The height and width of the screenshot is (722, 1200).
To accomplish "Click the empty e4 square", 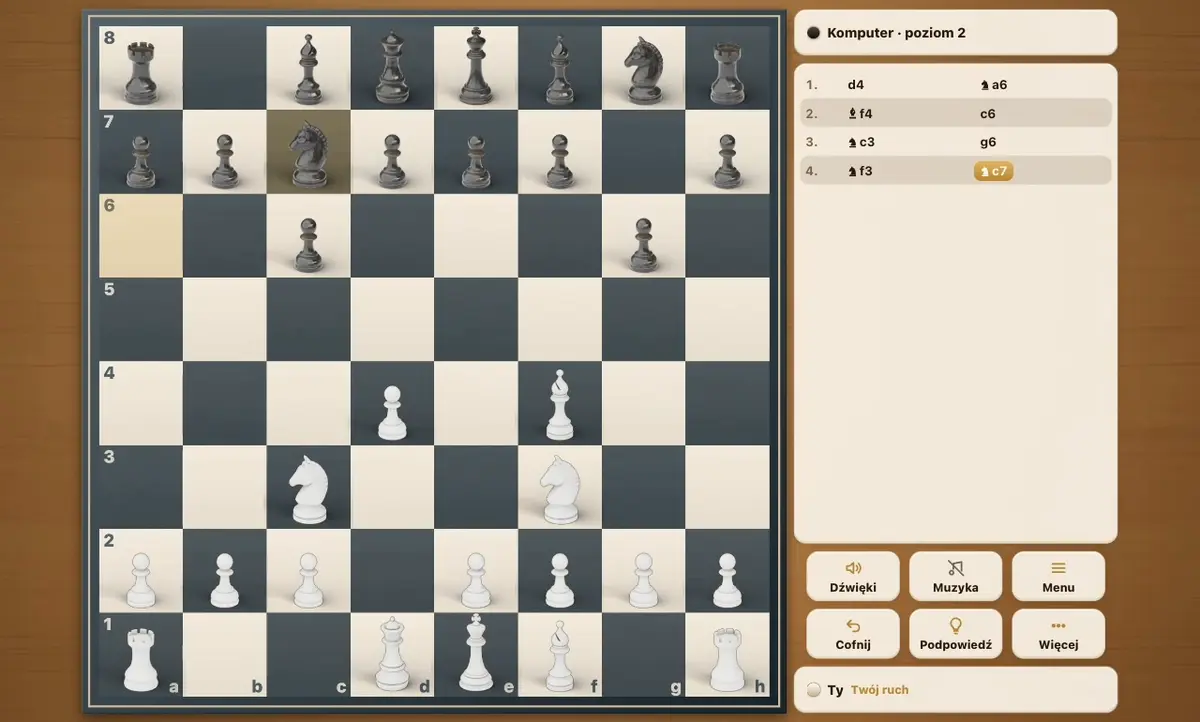I will pyautogui.click(x=476, y=403).
